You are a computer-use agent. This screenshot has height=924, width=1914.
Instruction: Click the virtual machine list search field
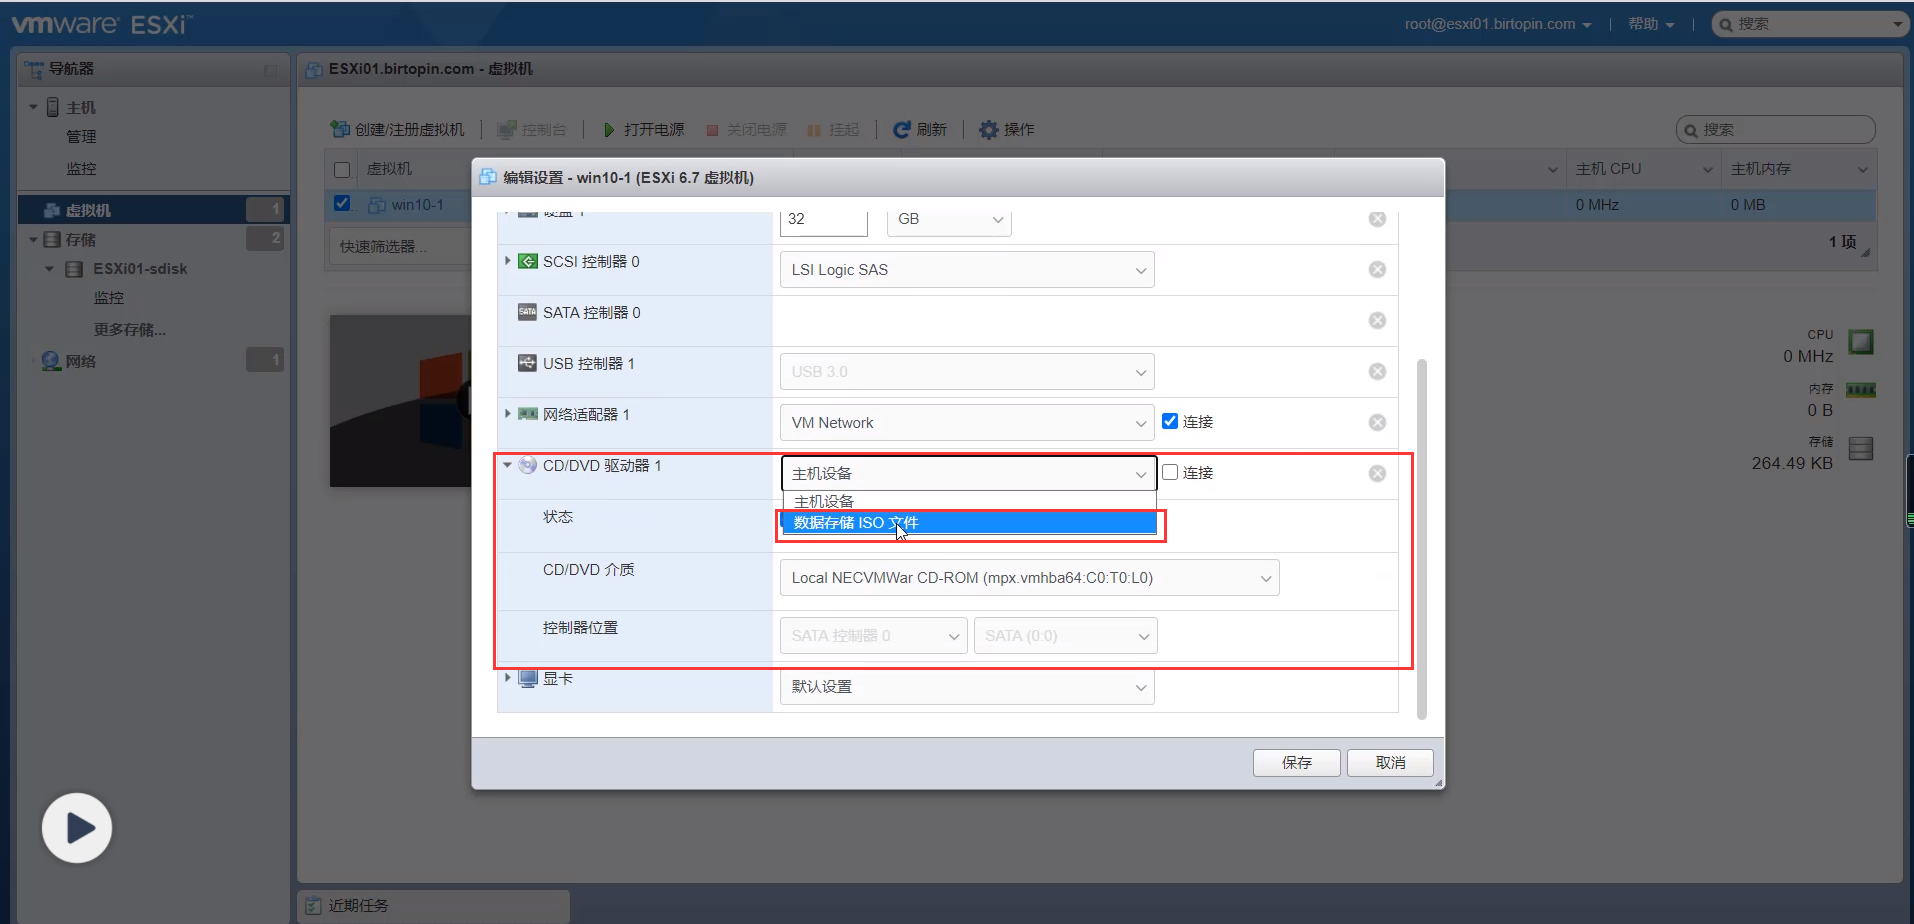[1775, 129]
